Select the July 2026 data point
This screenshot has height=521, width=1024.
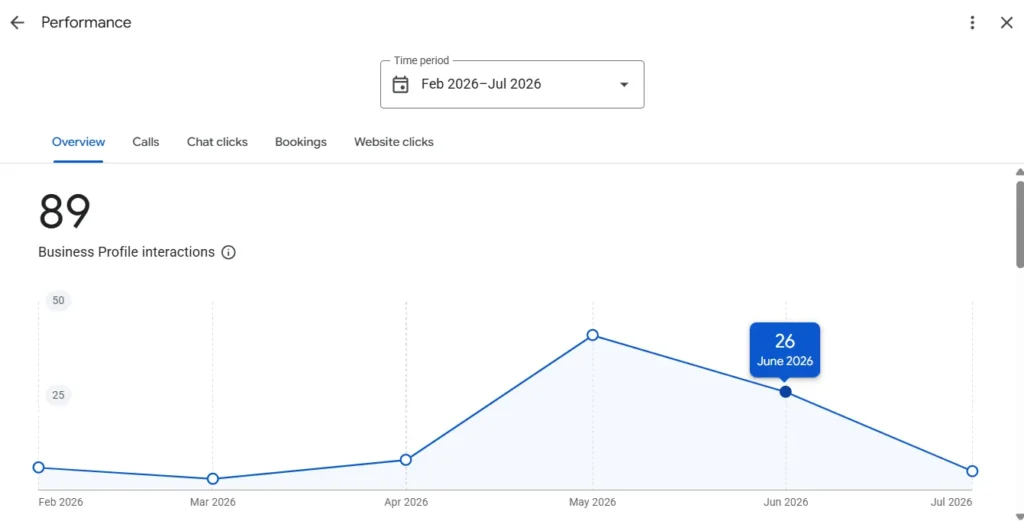click(972, 471)
